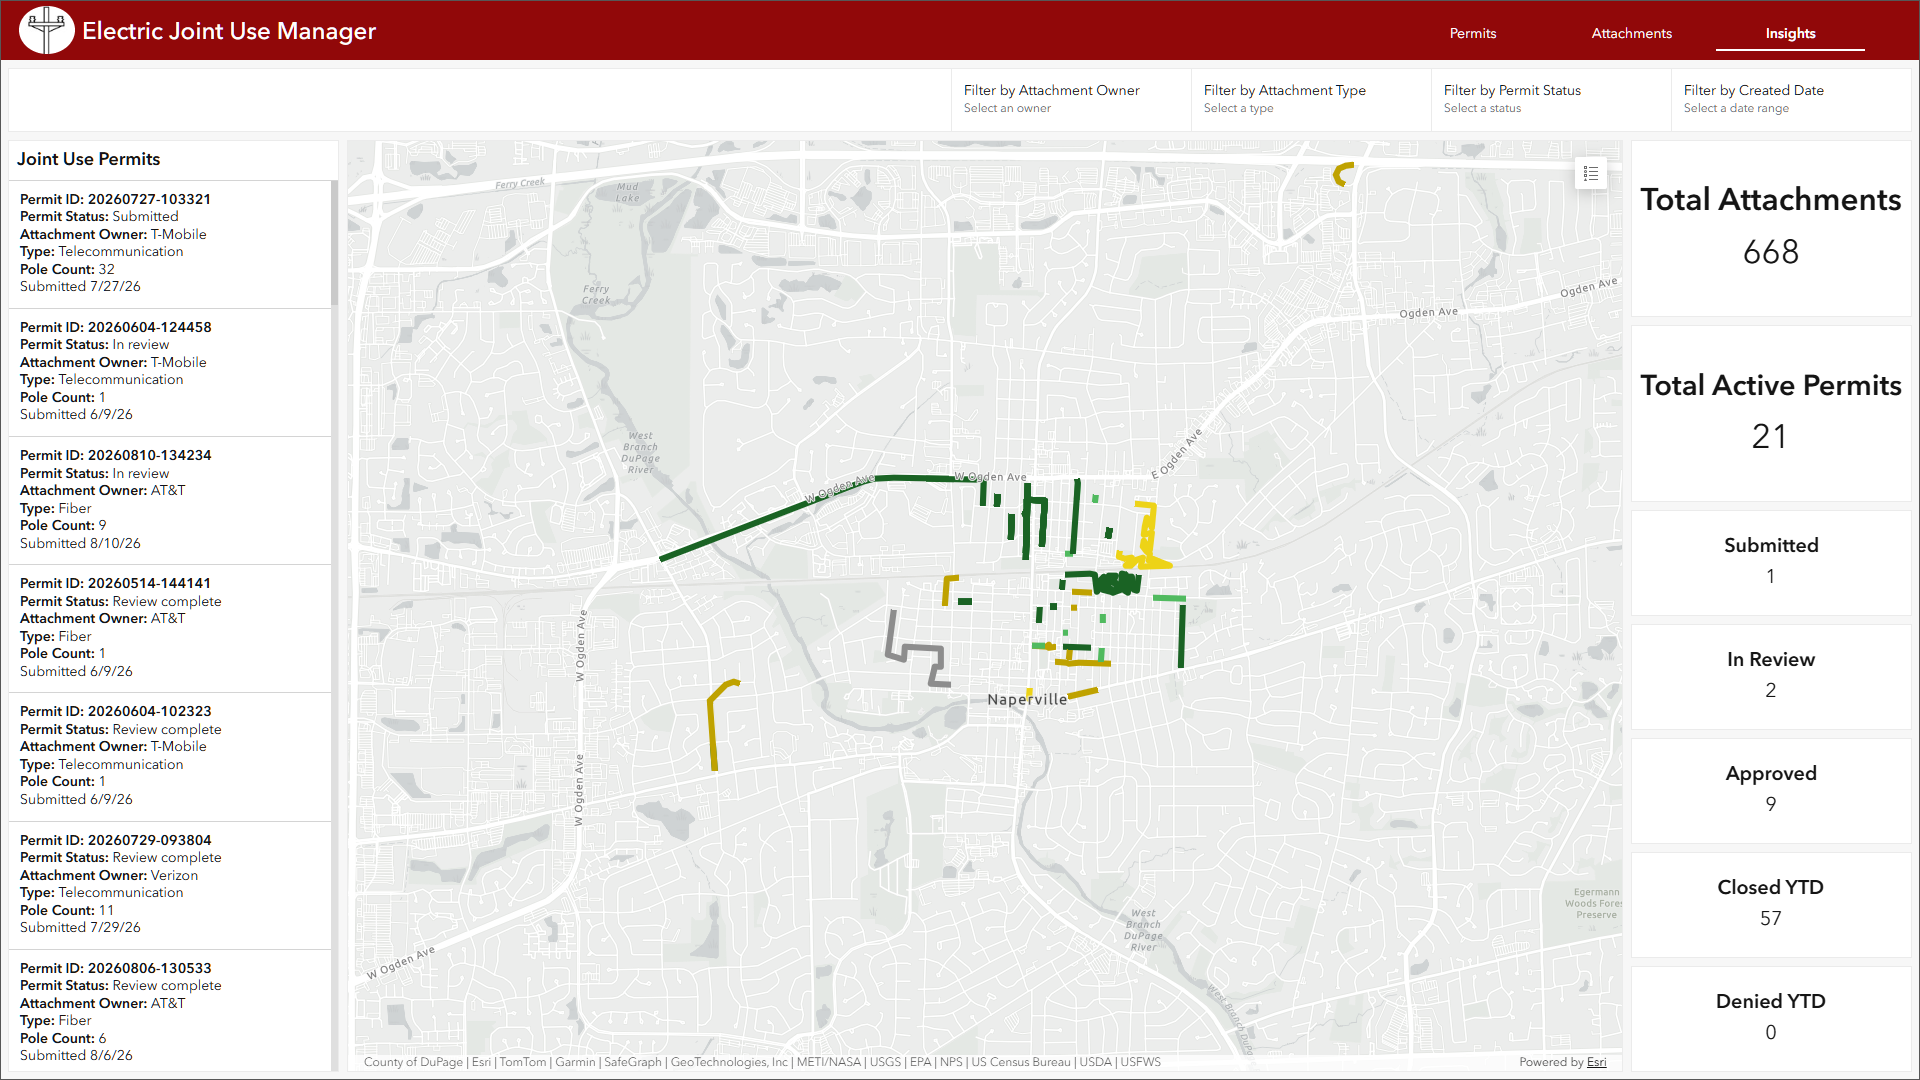
Task: Click the Denied YTD count card
Action: [1771, 1018]
